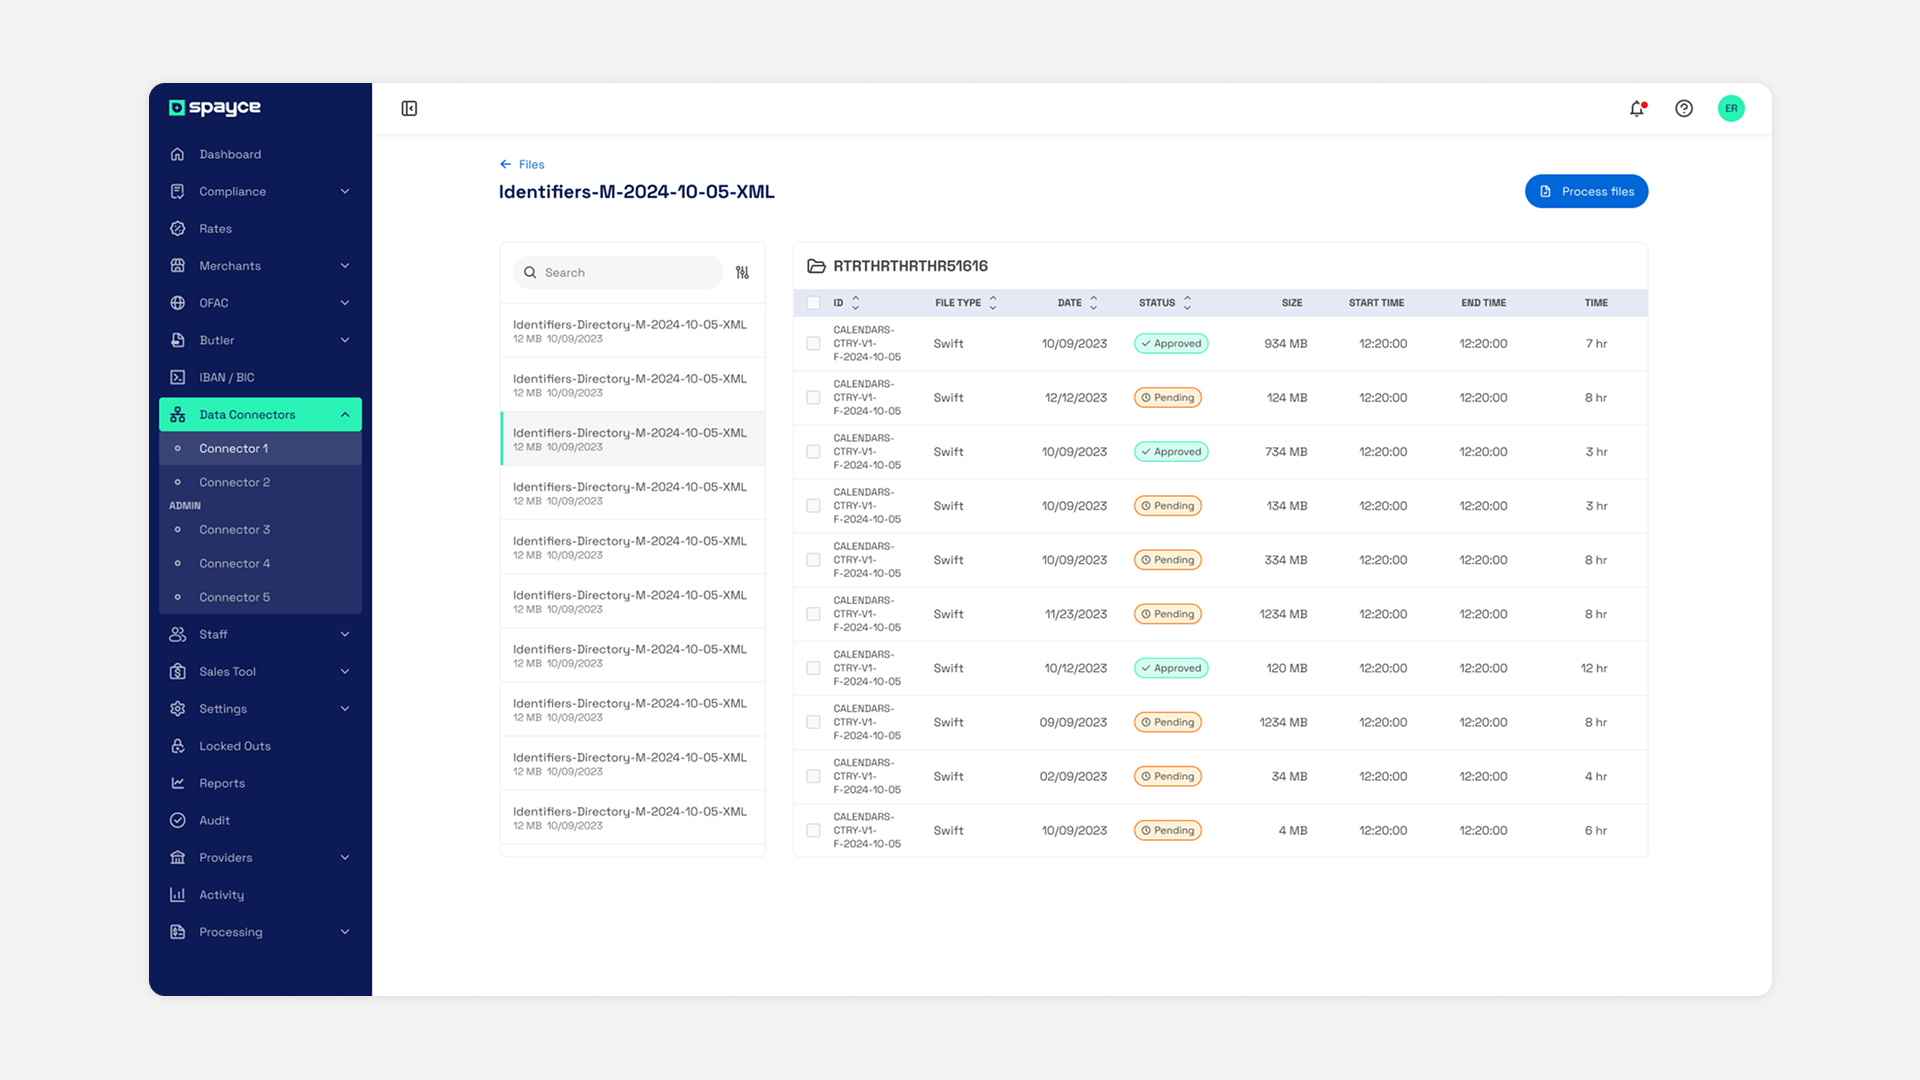Collapse sidebar using panel toggle icon
This screenshot has height=1080, width=1920.
(409, 109)
